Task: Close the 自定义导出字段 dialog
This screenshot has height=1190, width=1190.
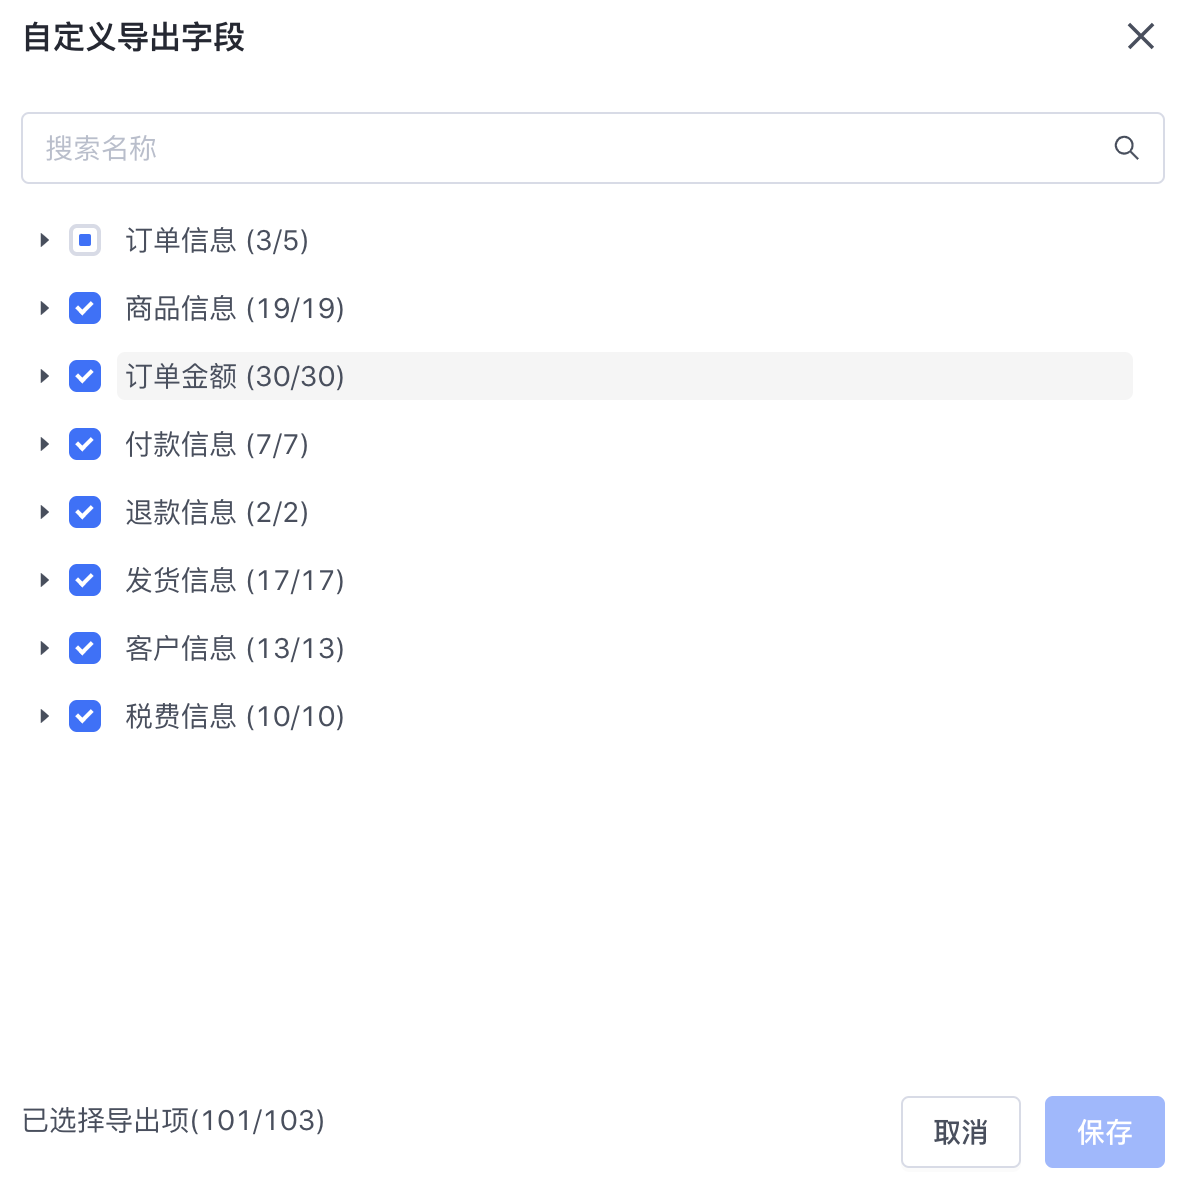Action: click(1141, 36)
